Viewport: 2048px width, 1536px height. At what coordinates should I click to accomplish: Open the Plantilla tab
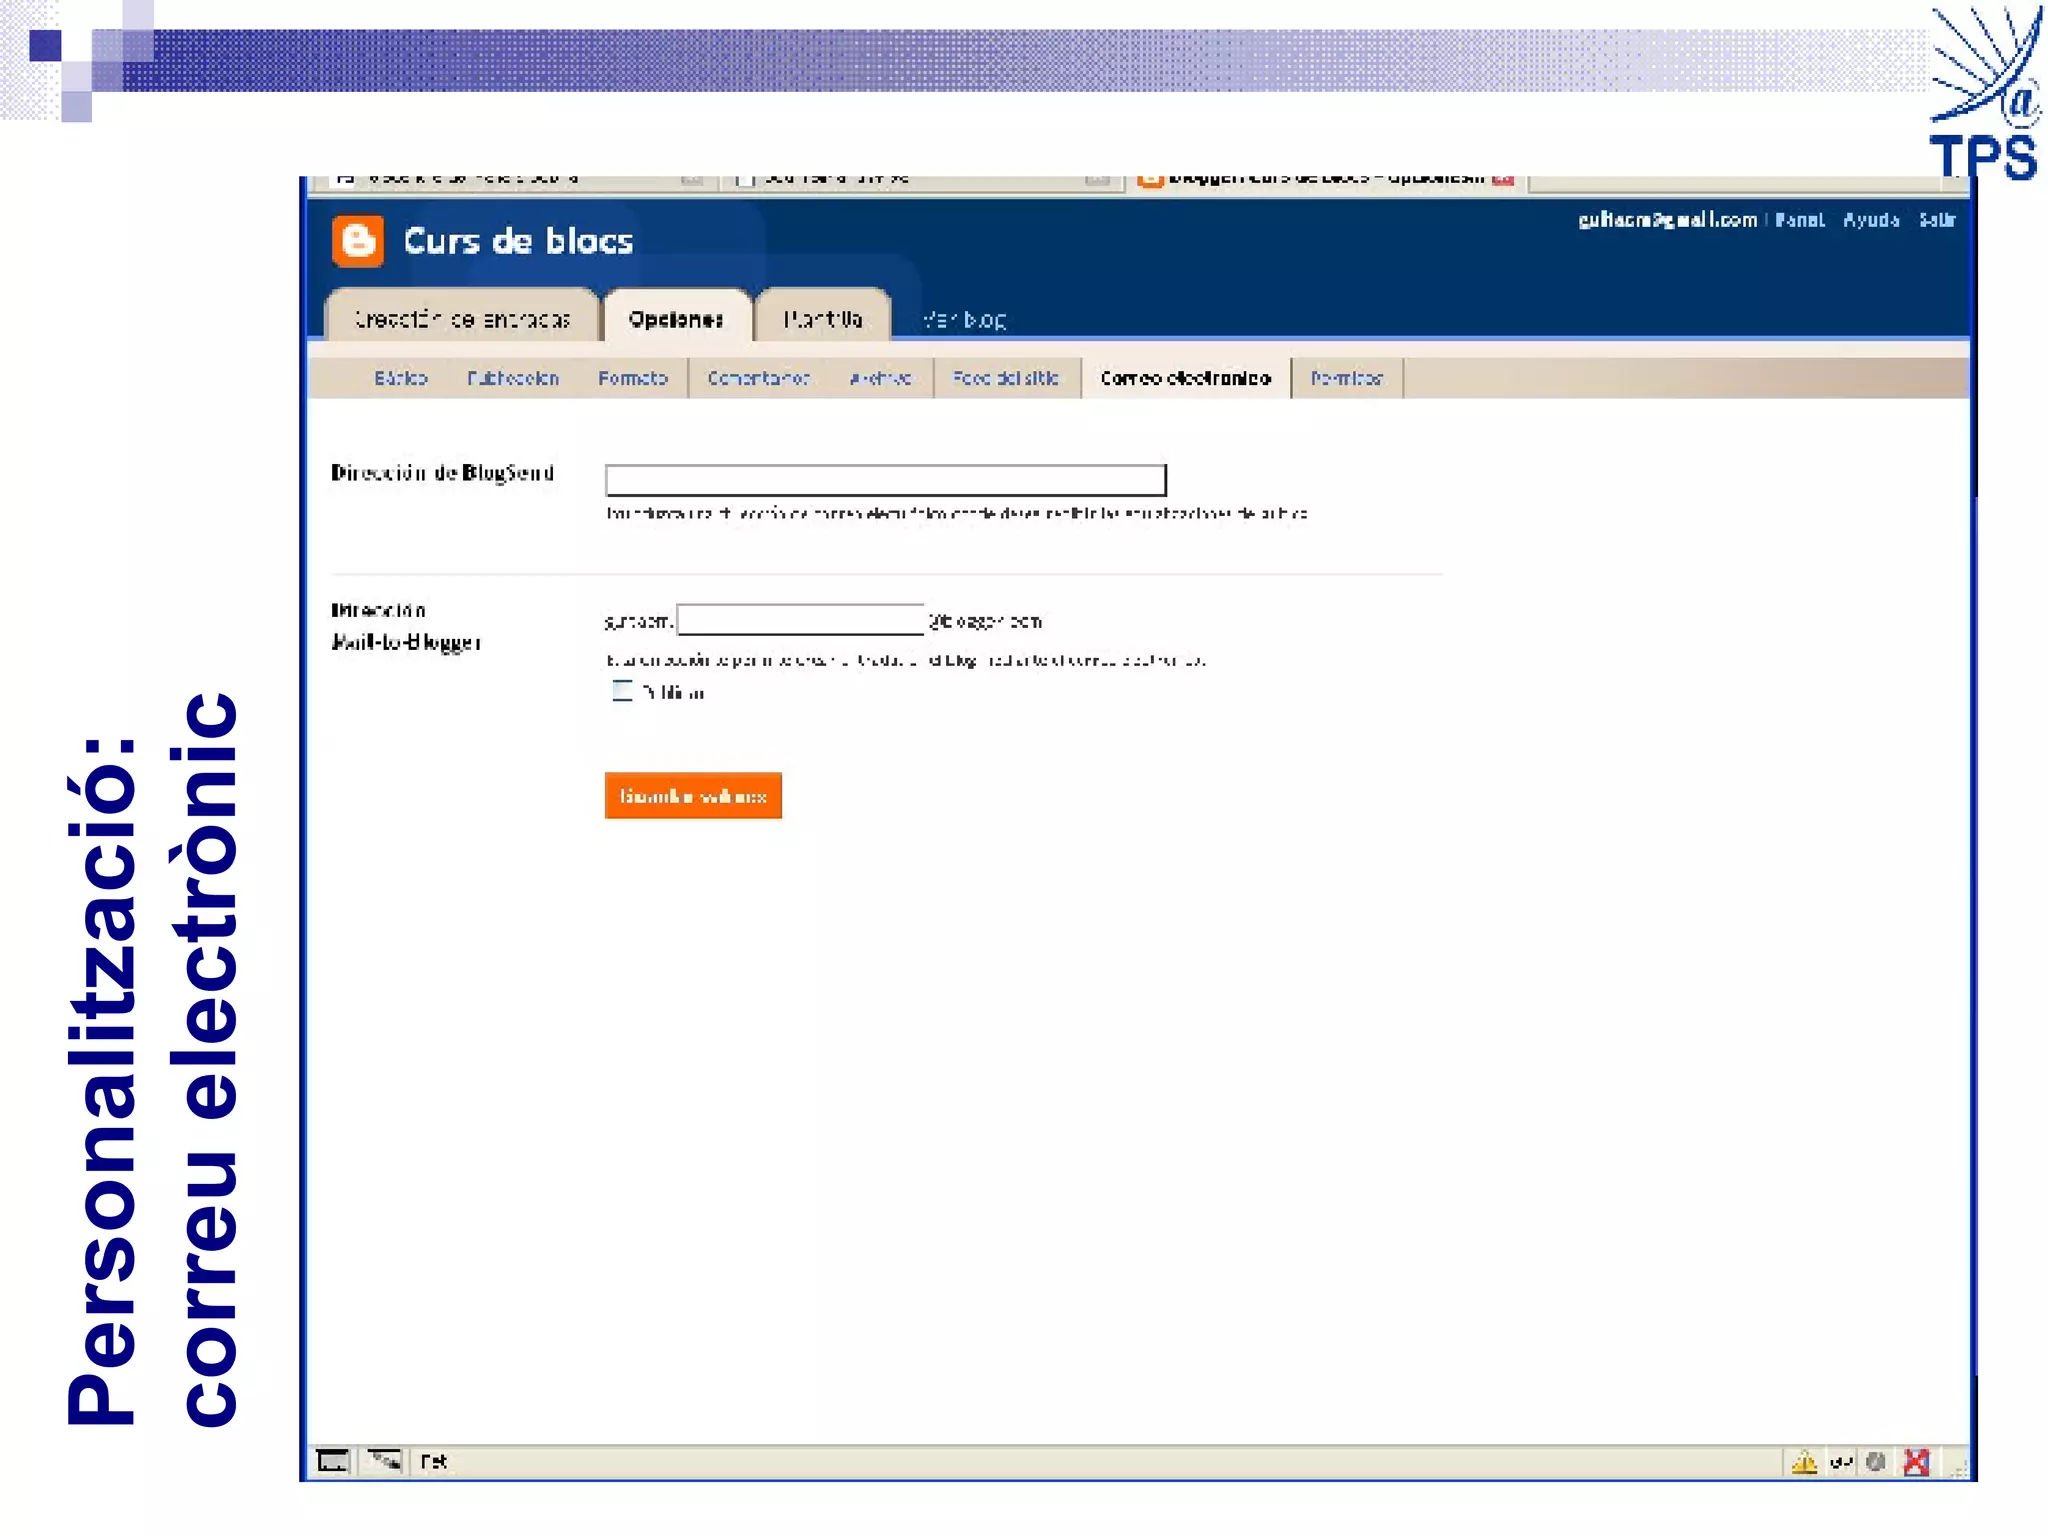click(822, 319)
